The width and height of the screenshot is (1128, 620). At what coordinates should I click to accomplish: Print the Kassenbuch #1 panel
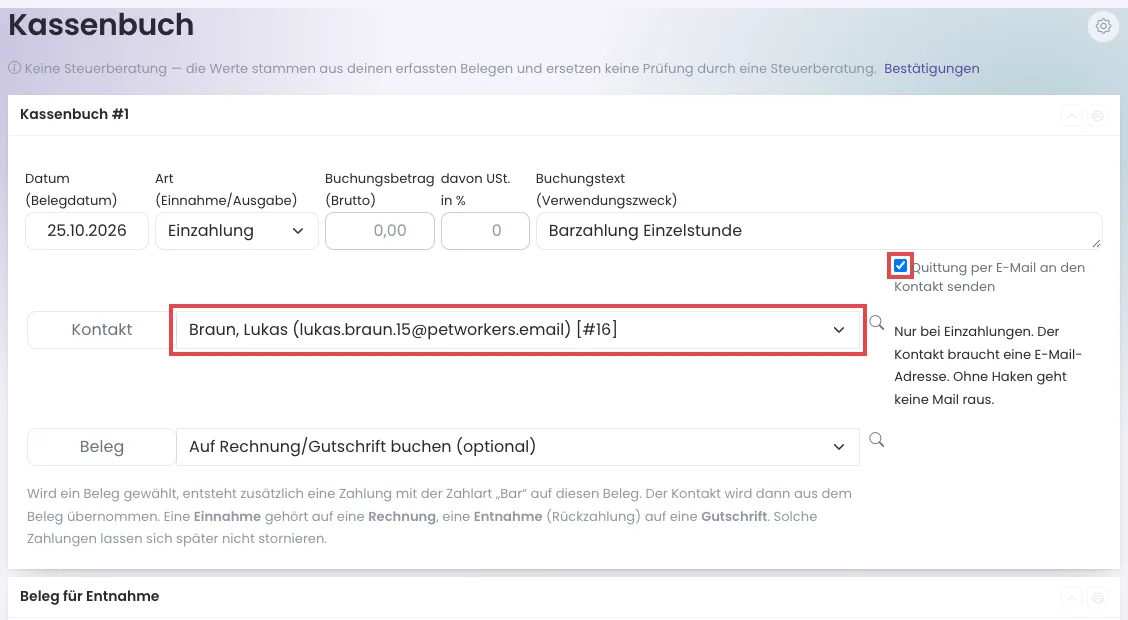[x=1098, y=116]
